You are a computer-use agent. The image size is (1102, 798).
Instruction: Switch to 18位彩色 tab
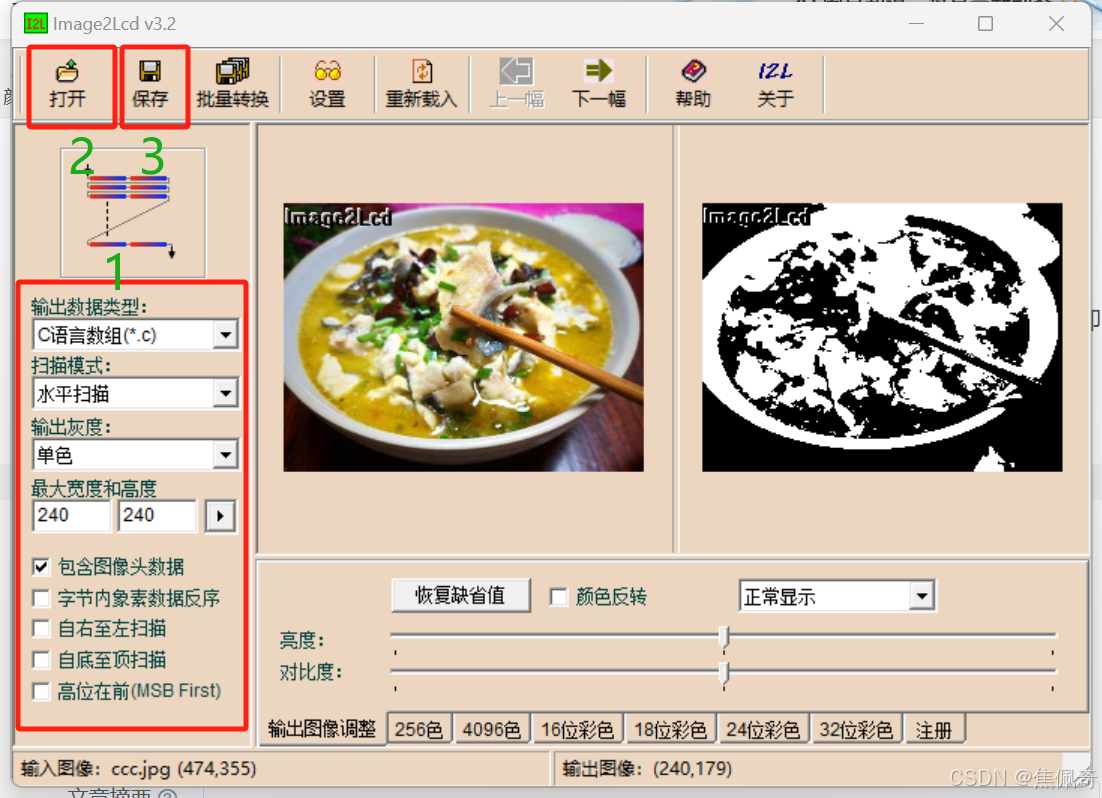pyautogui.click(x=670, y=730)
